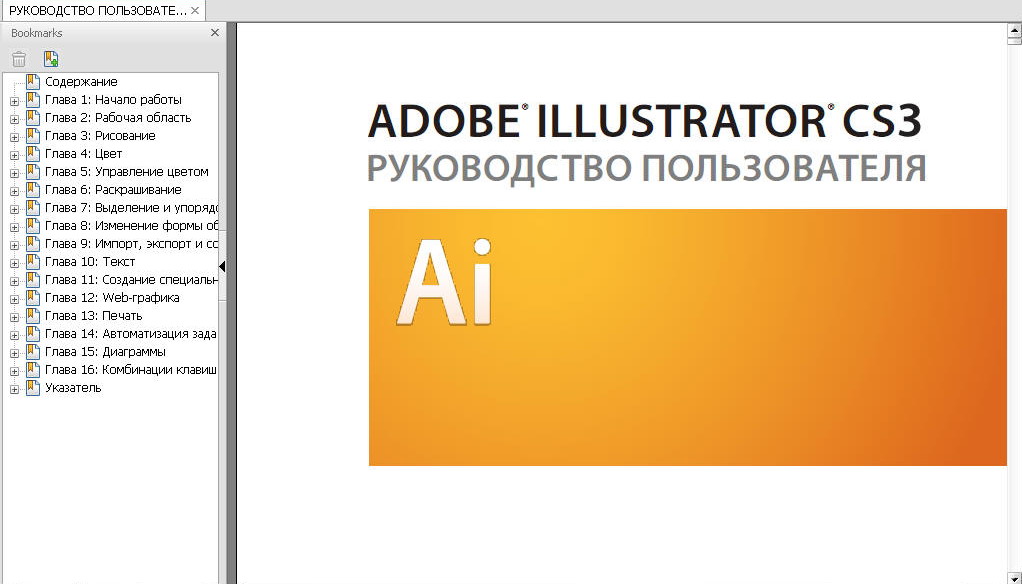1022x584 pixels.
Task: Expand Глава 3: Рисование
Action: tap(14, 137)
